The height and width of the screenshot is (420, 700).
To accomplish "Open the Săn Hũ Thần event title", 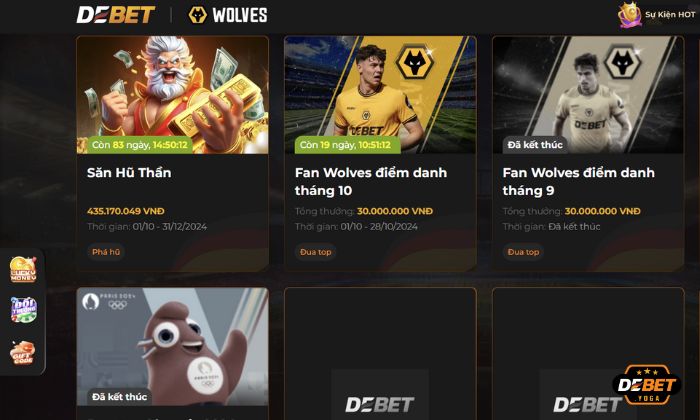I will pyautogui.click(x=129, y=173).
